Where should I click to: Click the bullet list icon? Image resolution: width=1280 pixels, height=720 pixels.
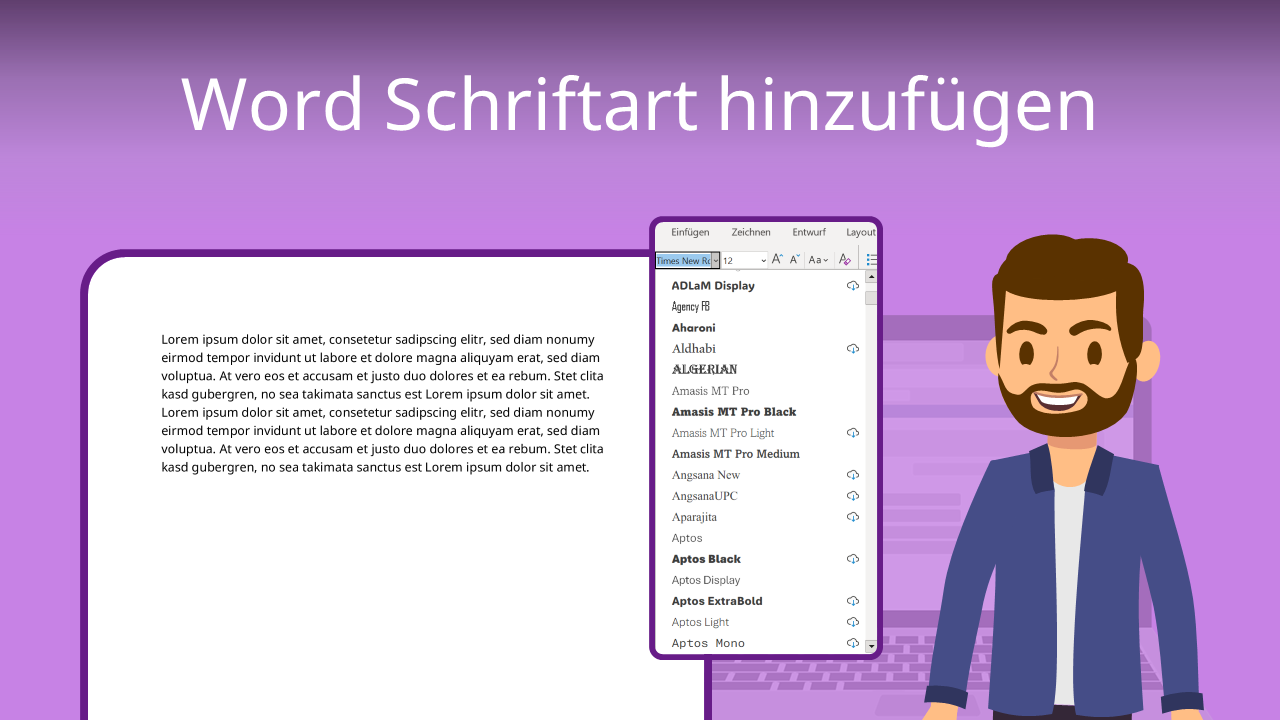tap(872, 258)
